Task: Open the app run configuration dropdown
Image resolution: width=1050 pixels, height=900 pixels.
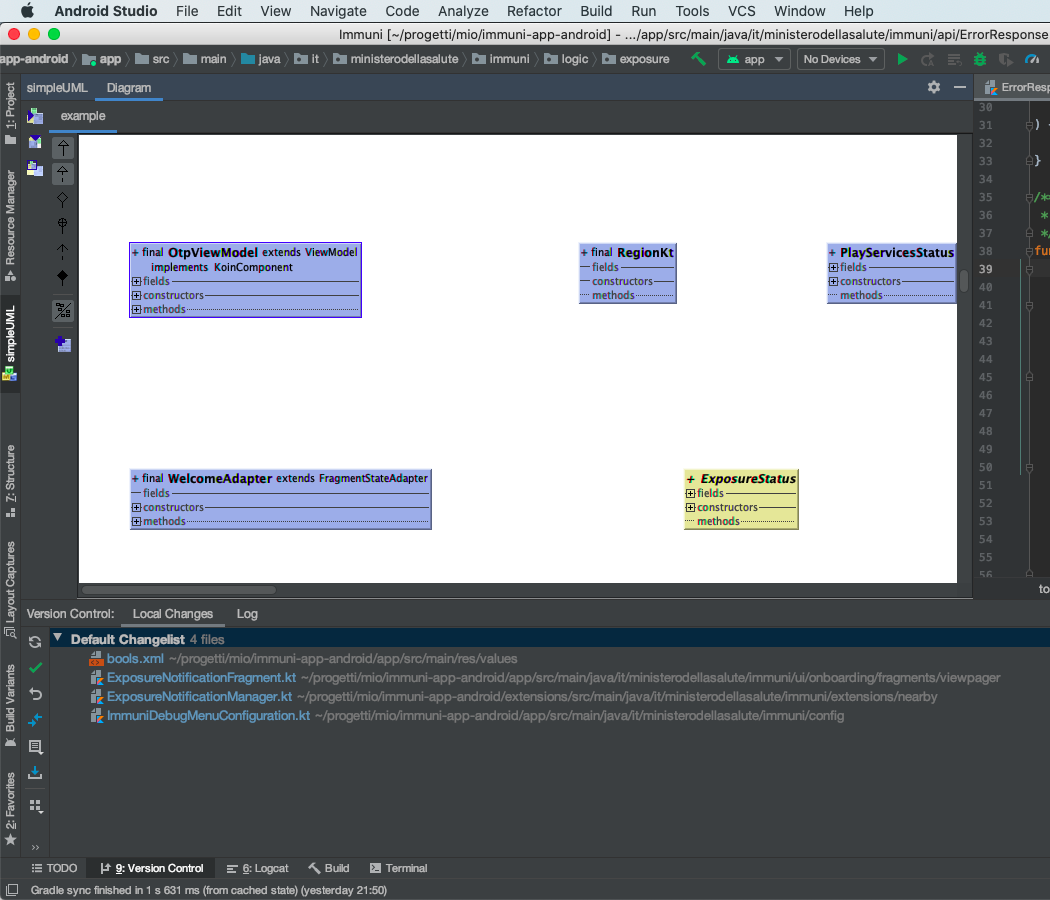Action: pos(755,59)
